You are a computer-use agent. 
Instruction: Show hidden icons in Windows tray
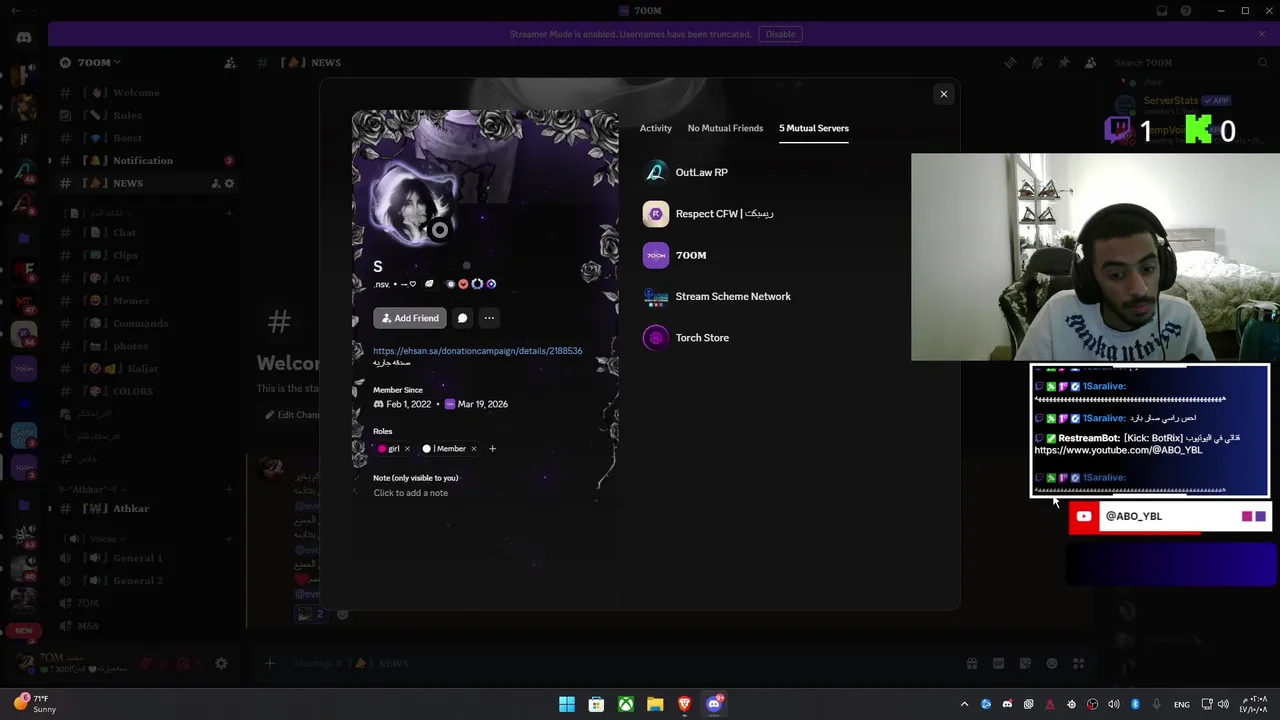[x=964, y=704]
